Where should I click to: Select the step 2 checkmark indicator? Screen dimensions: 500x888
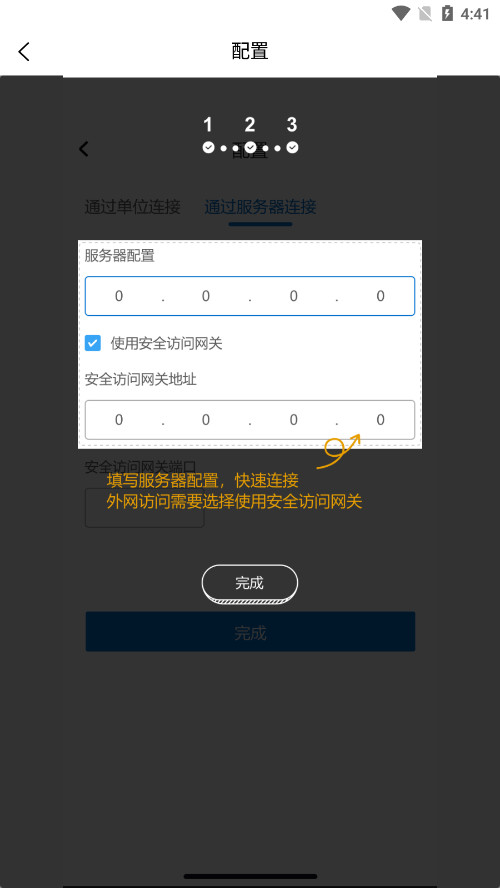tap(250, 148)
